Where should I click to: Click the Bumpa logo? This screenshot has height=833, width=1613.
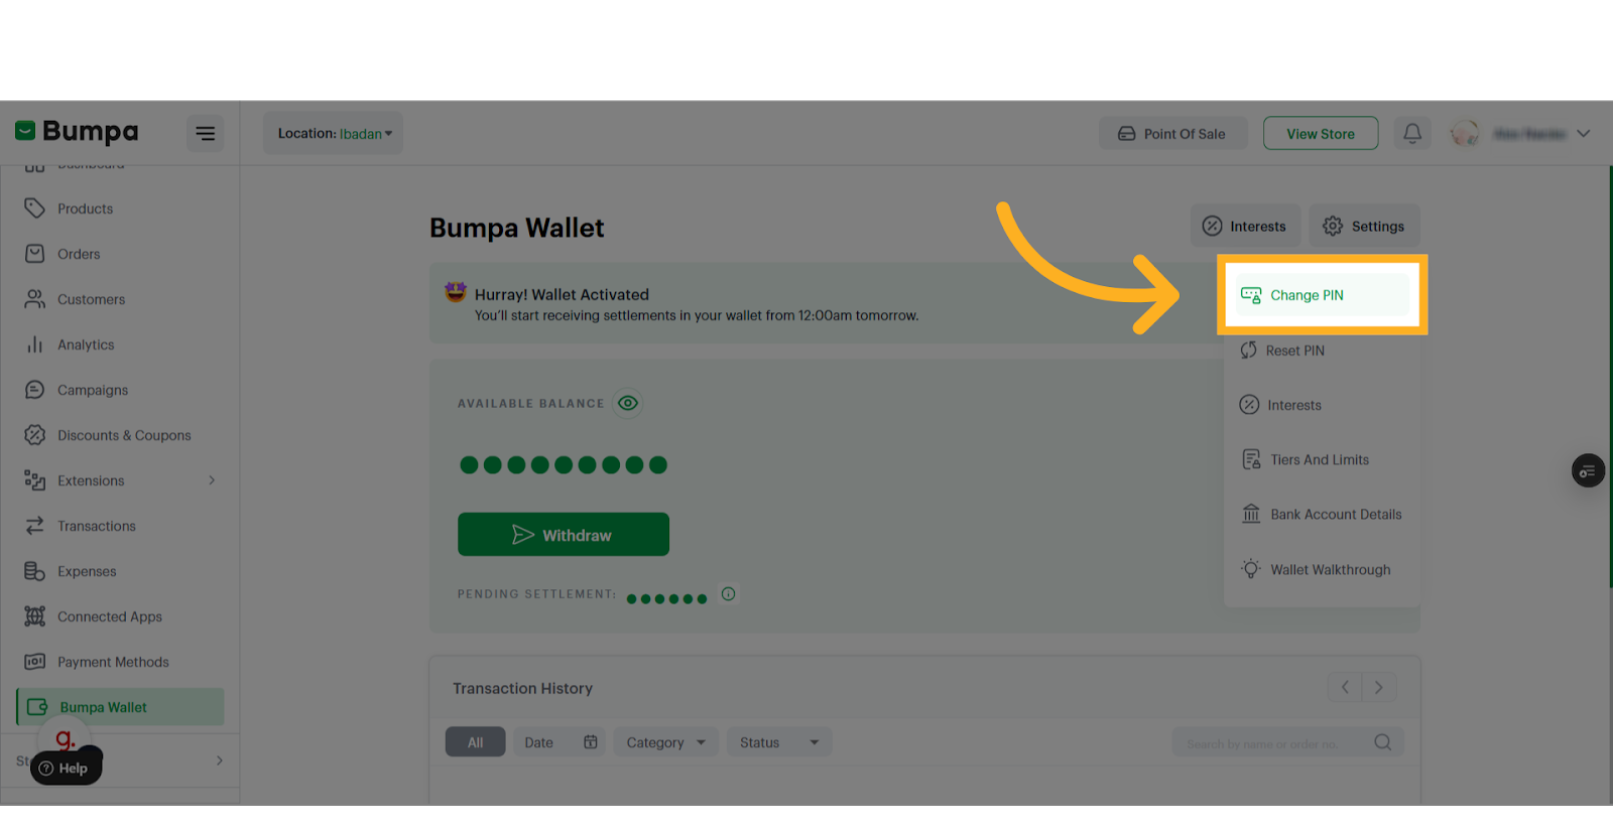coord(77,131)
